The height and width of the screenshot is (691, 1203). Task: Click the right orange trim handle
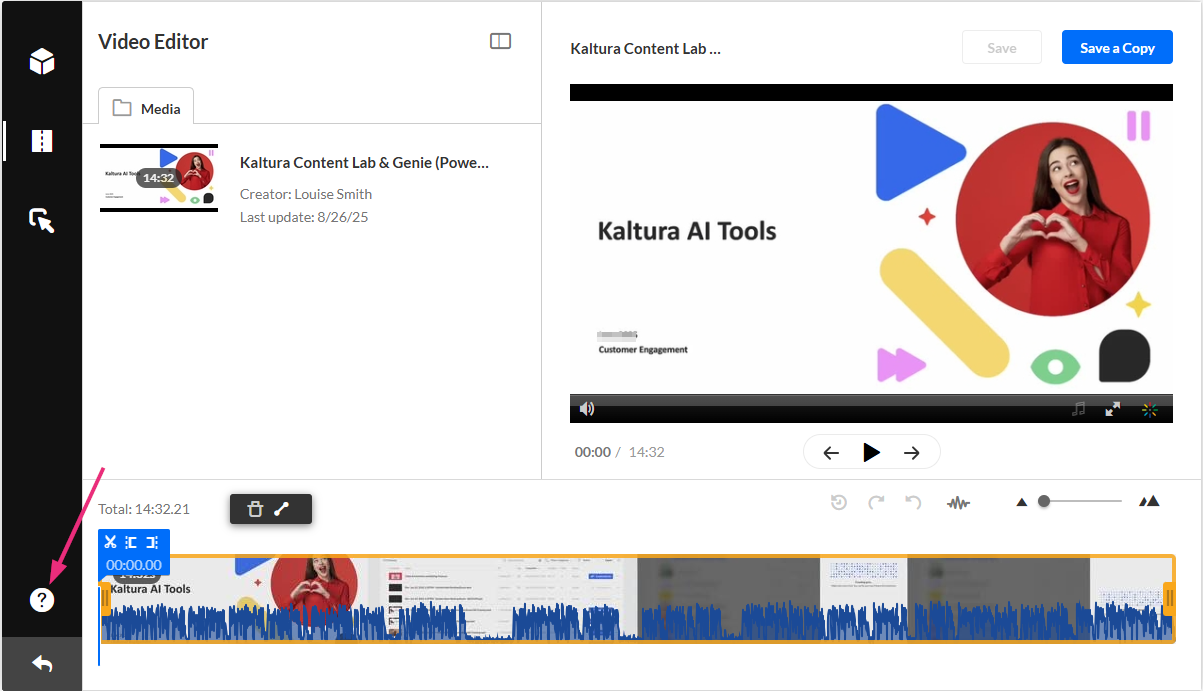(x=1169, y=598)
